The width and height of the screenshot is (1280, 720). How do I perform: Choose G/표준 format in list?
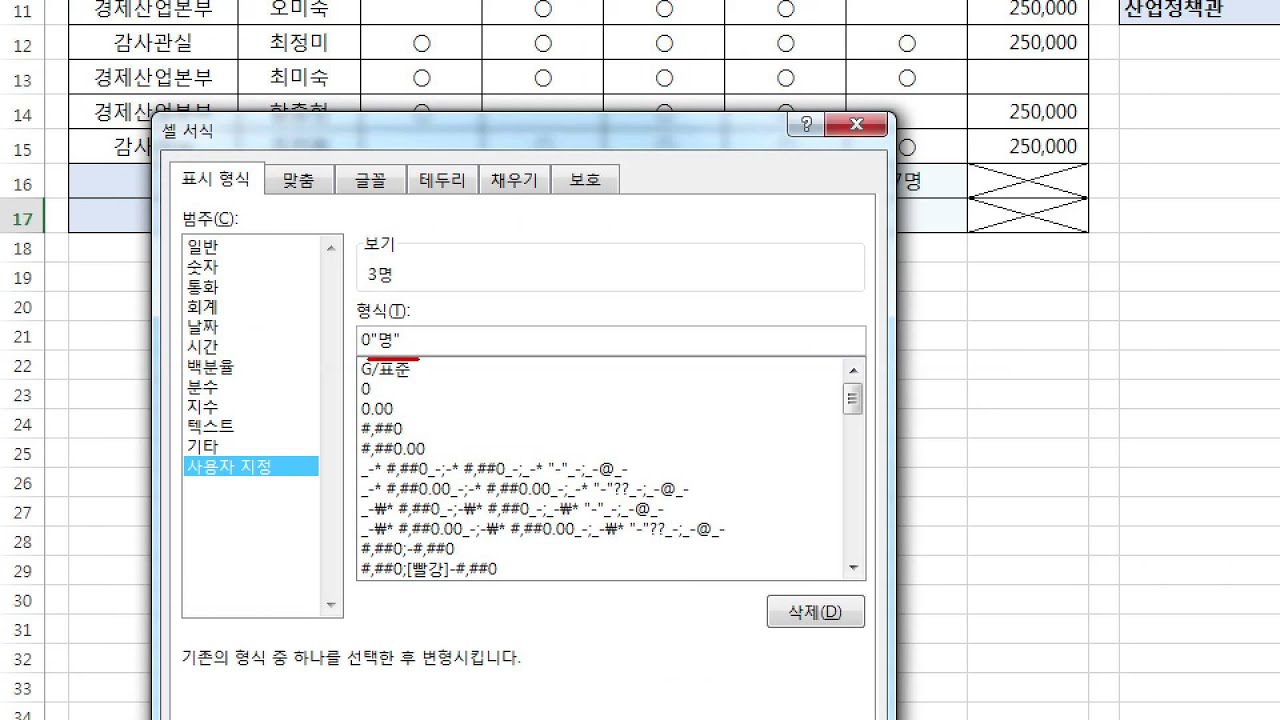coord(600,369)
